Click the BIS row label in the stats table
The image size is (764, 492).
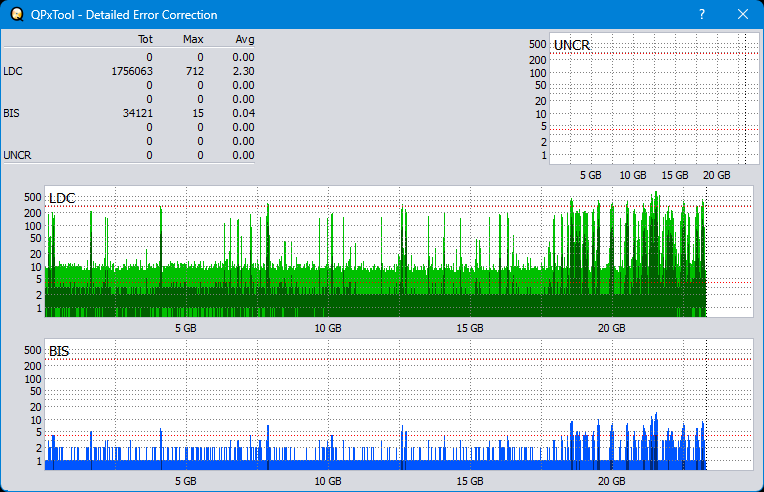point(11,113)
